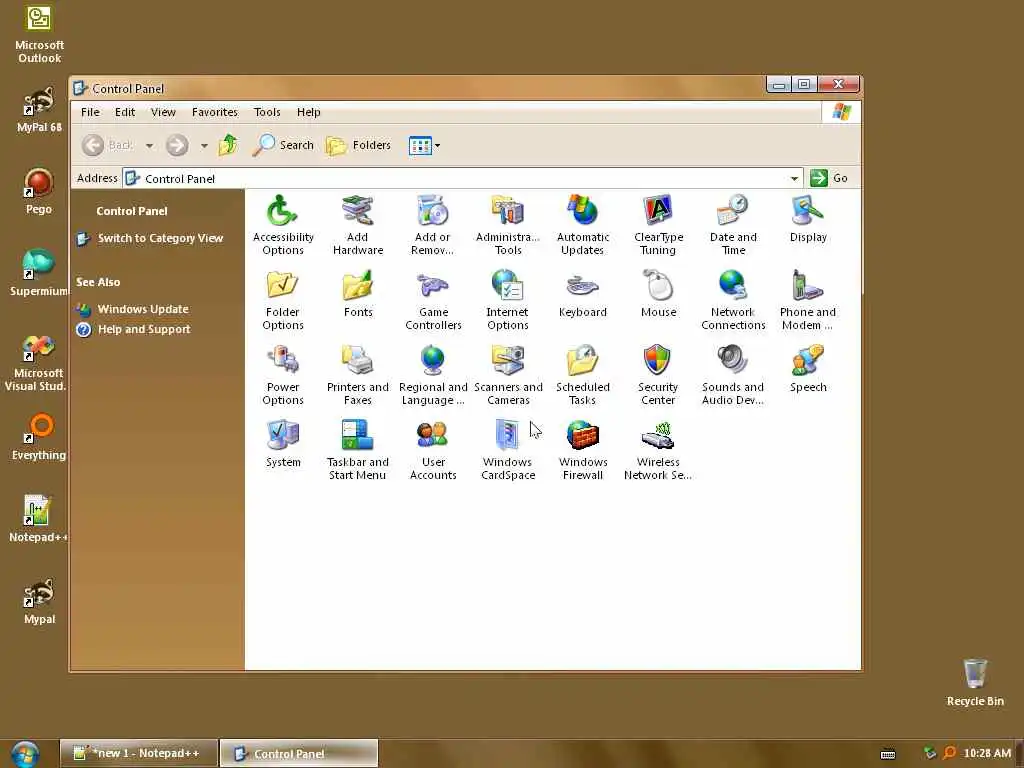Select the Fonts folder icon
The image size is (1024, 768).
click(357, 294)
